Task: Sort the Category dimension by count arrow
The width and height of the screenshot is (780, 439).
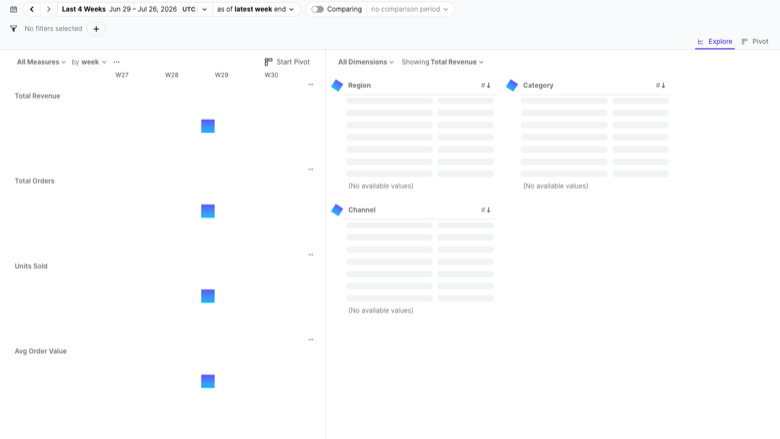Action: pyautogui.click(x=660, y=86)
